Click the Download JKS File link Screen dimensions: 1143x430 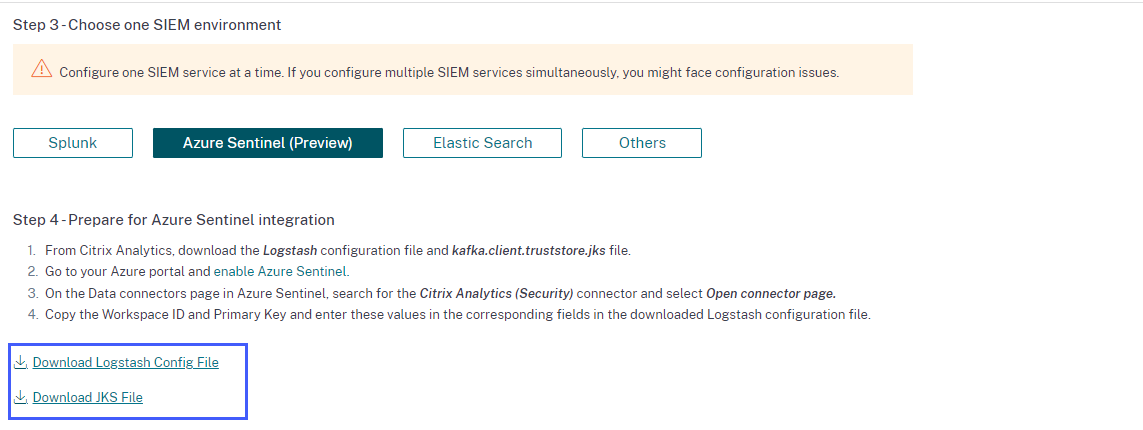pyautogui.click(x=88, y=397)
